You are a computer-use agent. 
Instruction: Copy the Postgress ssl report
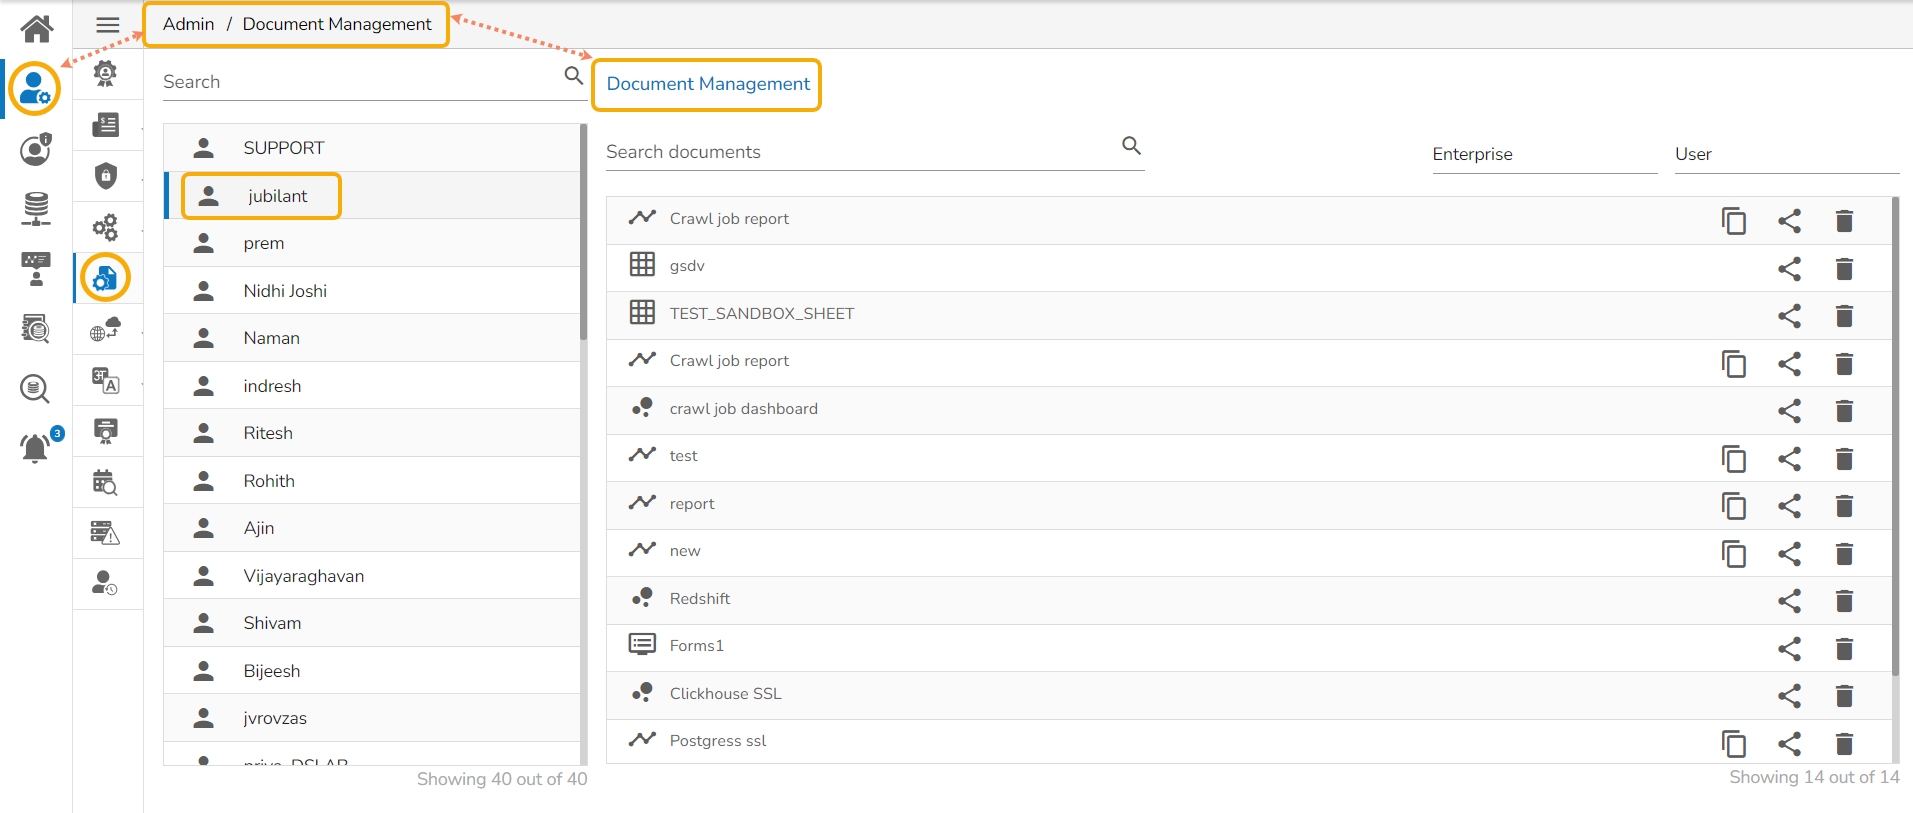(1733, 743)
